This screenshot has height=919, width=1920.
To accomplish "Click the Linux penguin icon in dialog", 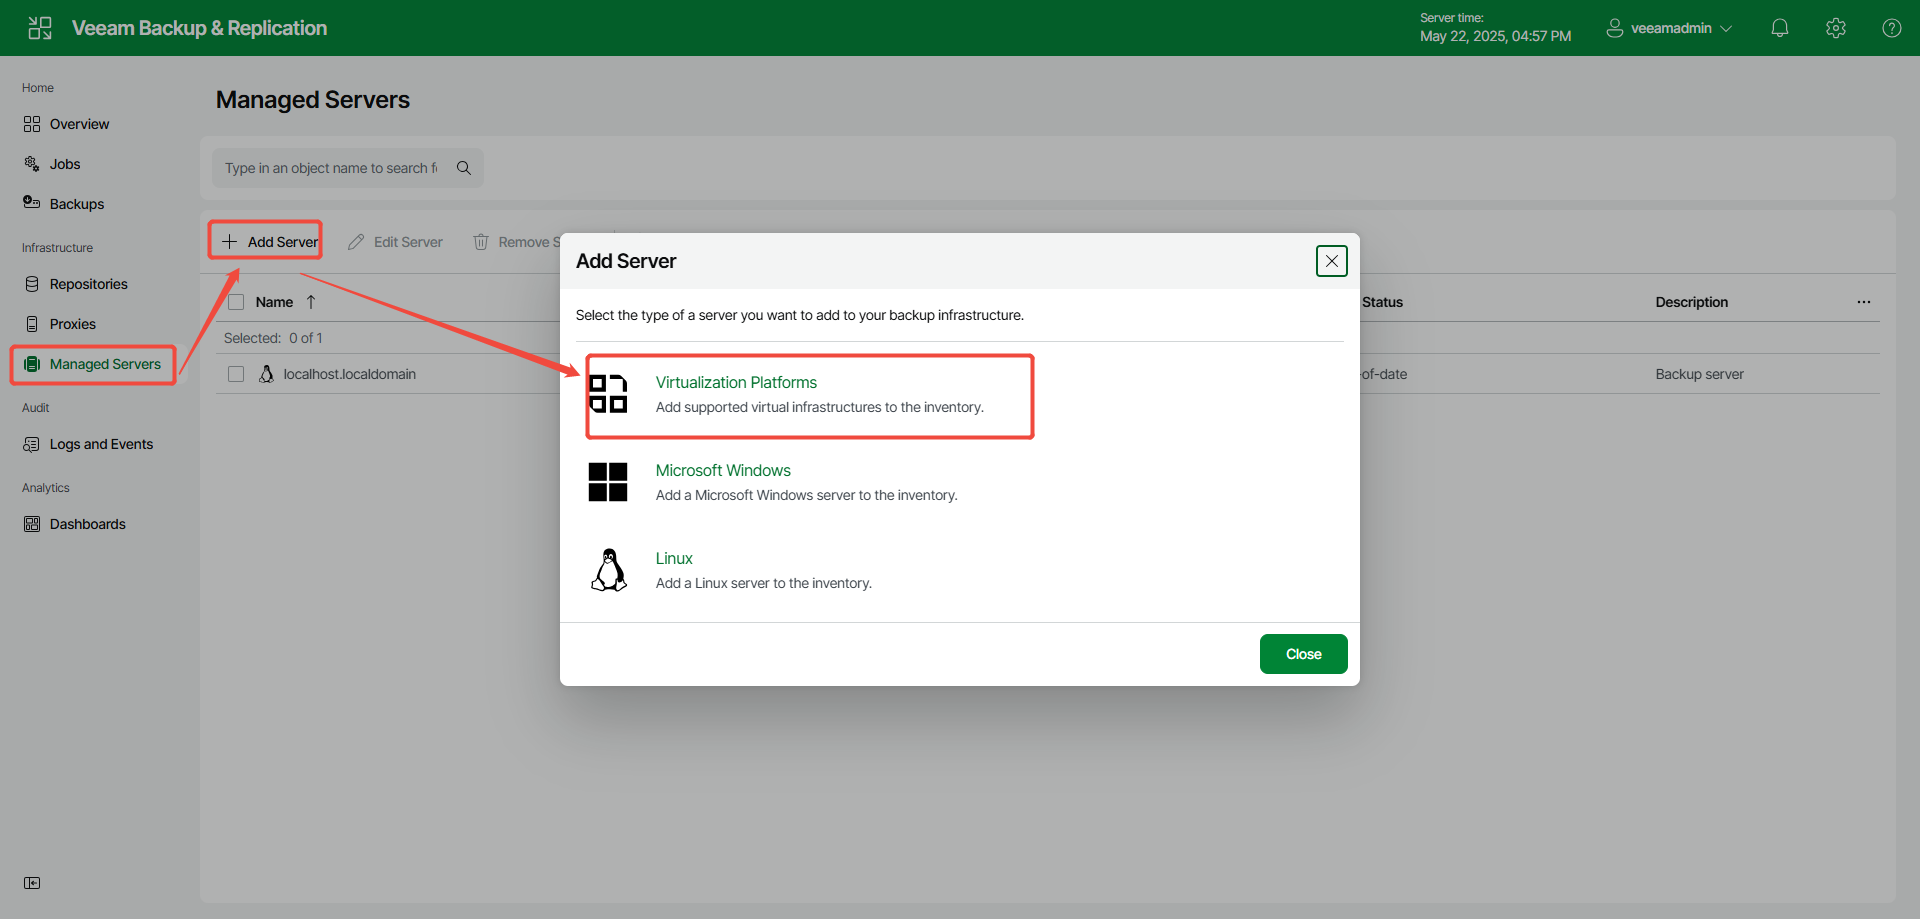I will pyautogui.click(x=608, y=570).
